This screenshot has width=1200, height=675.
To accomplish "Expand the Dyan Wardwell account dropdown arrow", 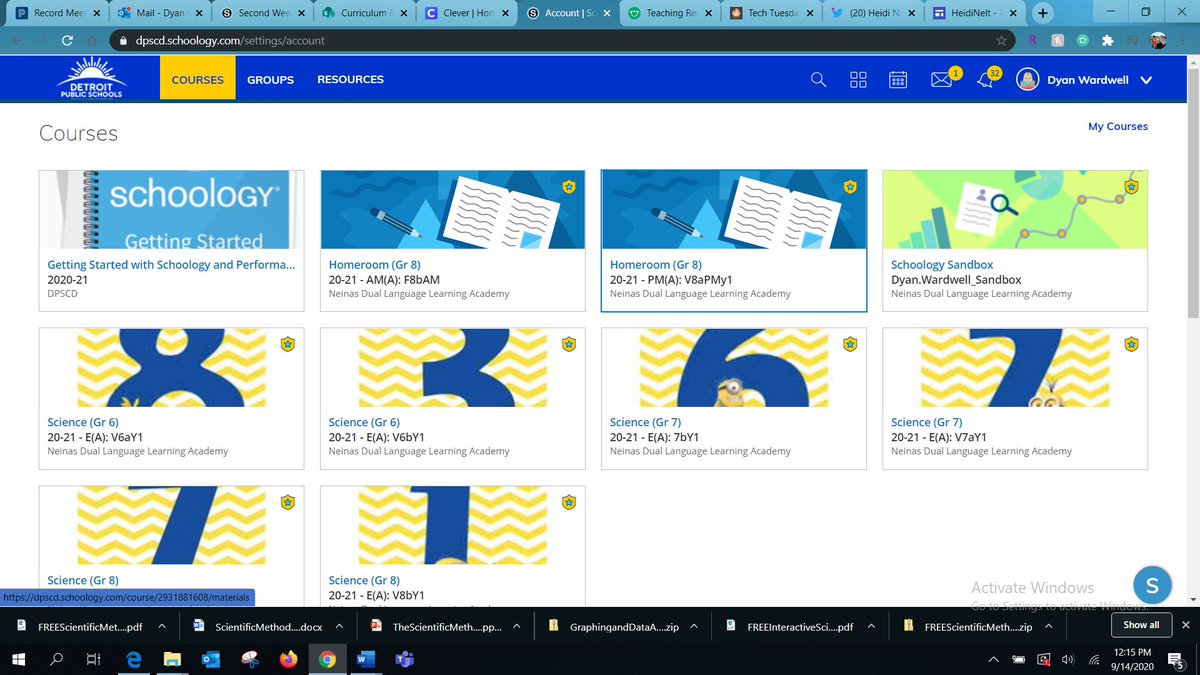I will pos(1146,81).
